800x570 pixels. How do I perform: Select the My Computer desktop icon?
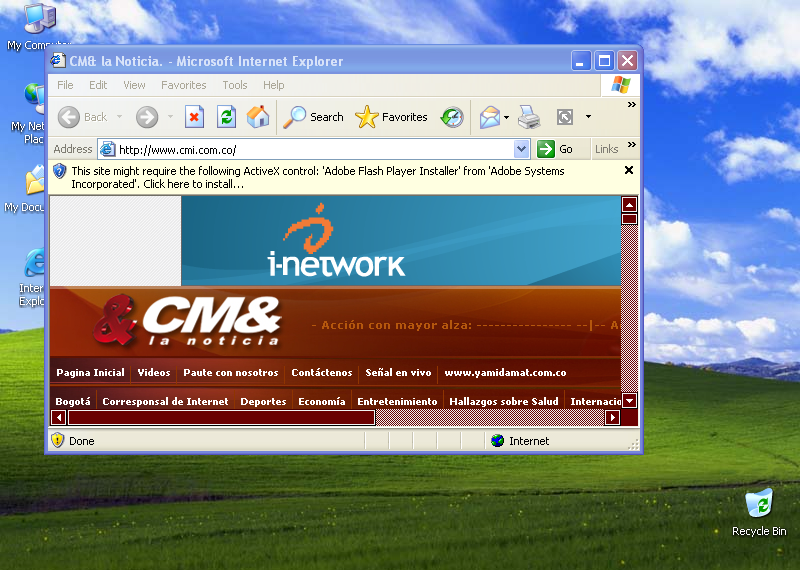pos(38,27)
